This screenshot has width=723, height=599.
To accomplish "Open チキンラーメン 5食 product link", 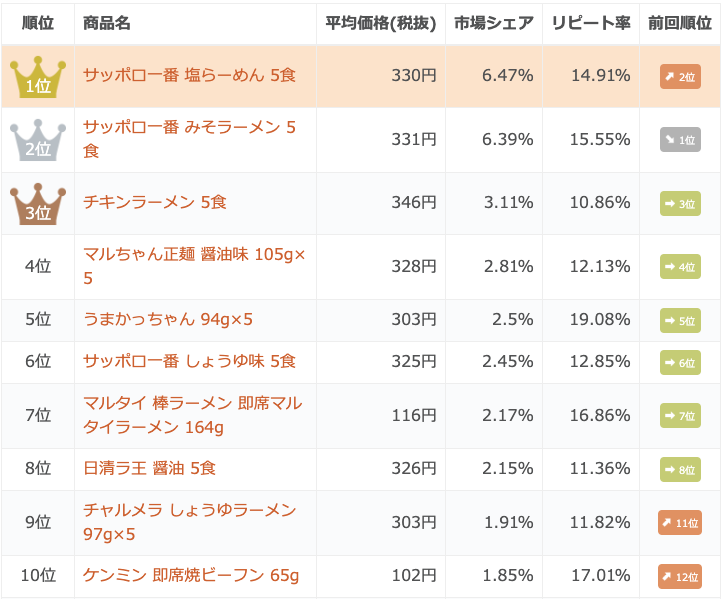I will pyautogui.click(x=154, y=202).
